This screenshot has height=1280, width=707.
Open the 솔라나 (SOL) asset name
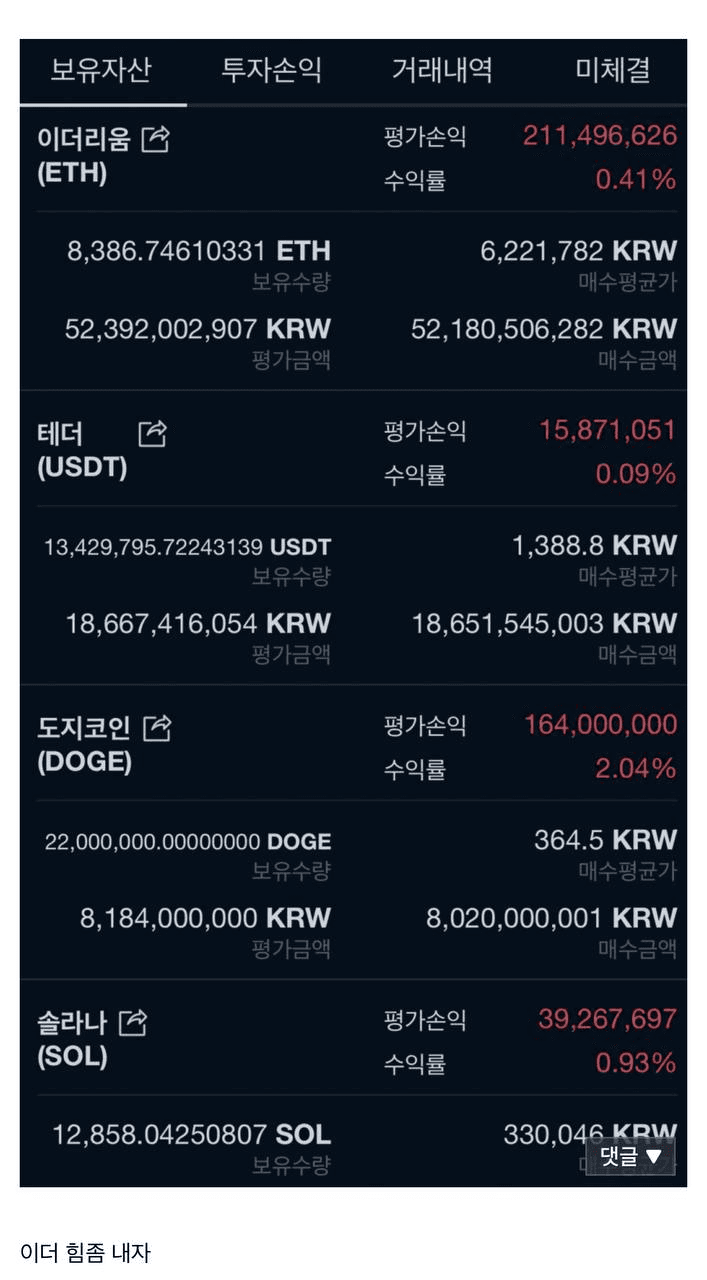click(x=72, y=1039)
